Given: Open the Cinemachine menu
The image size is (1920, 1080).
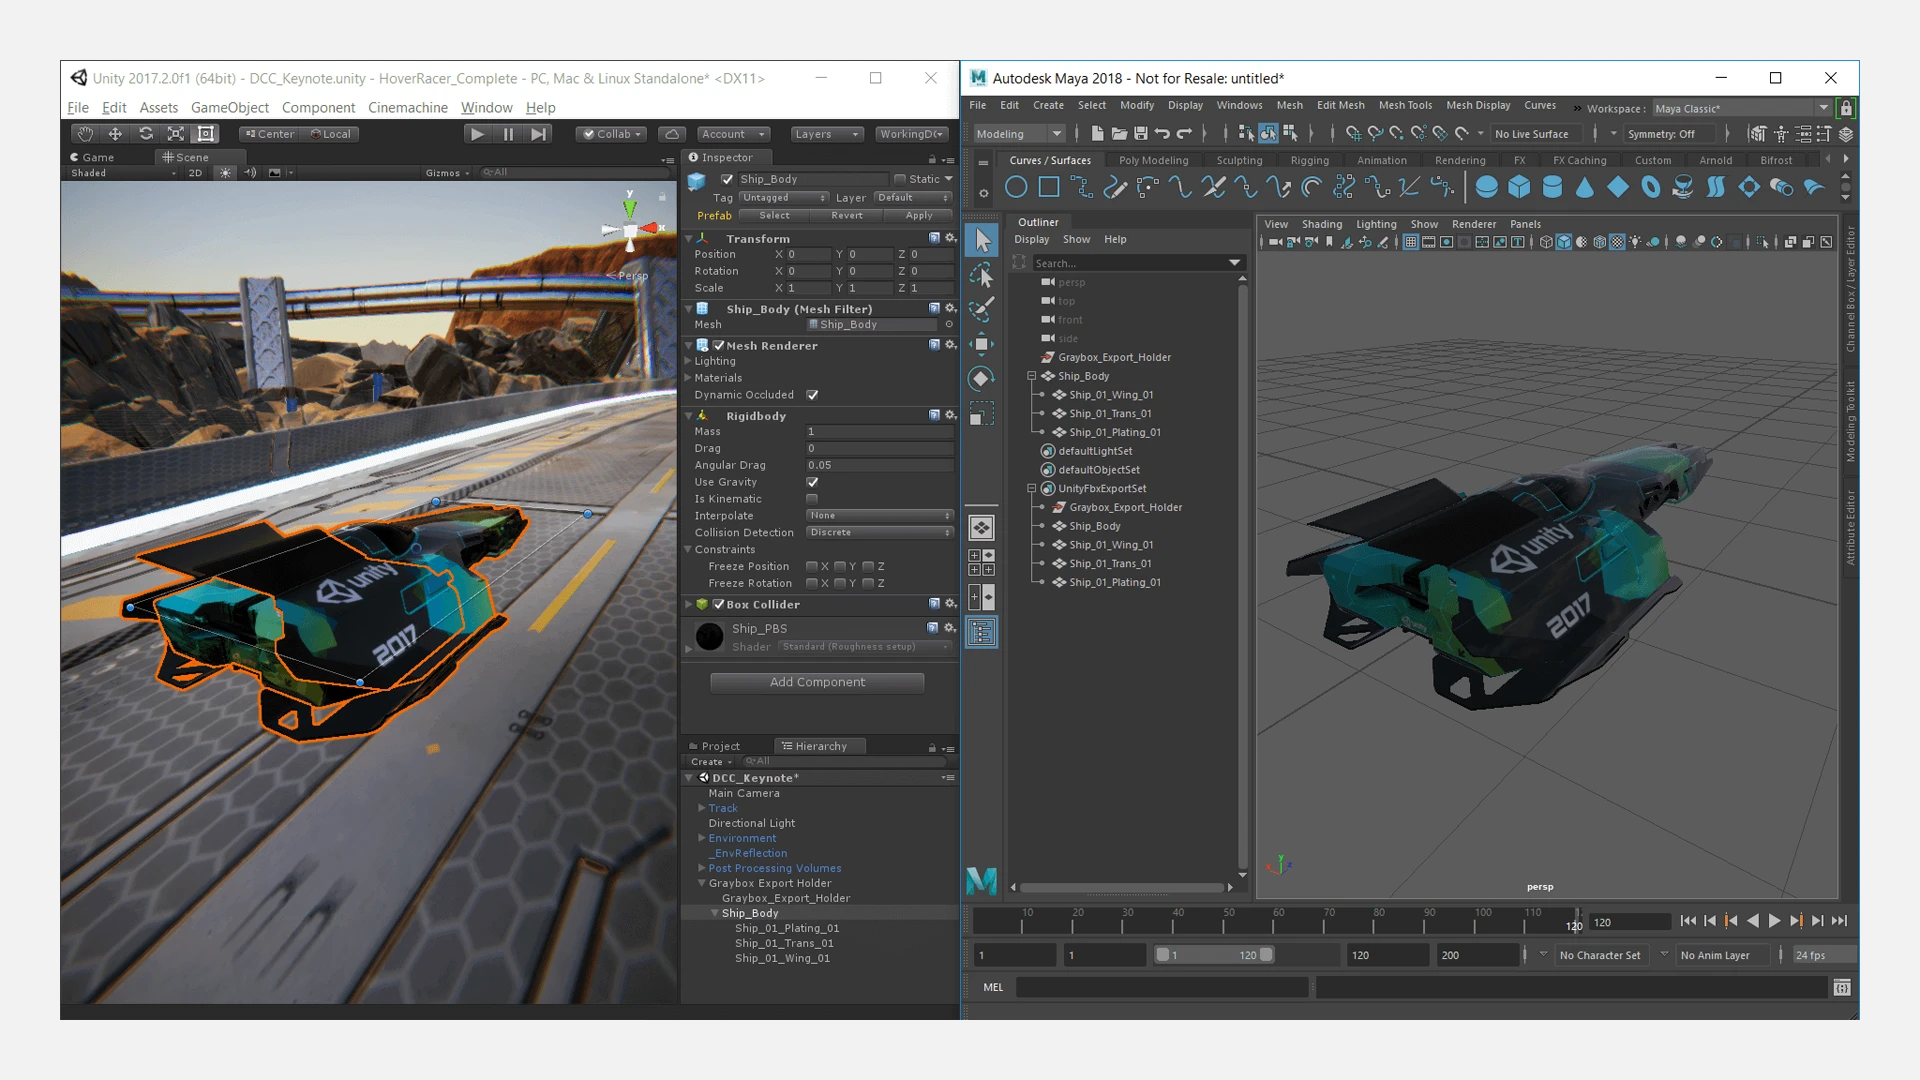Looking at the screenshot, I should (407, 107).
